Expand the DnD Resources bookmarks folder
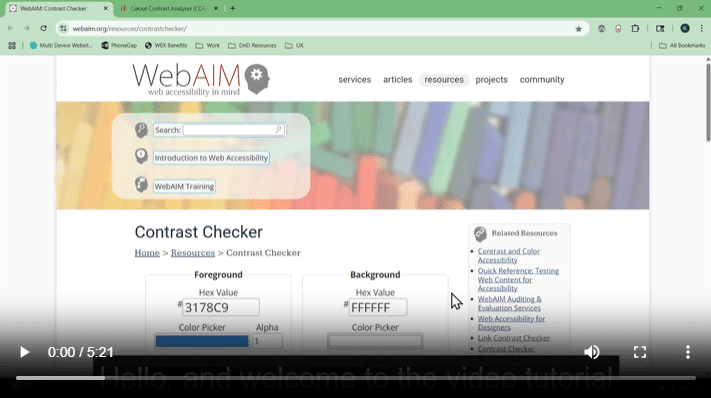711x398 pixels. pos(252,45)
